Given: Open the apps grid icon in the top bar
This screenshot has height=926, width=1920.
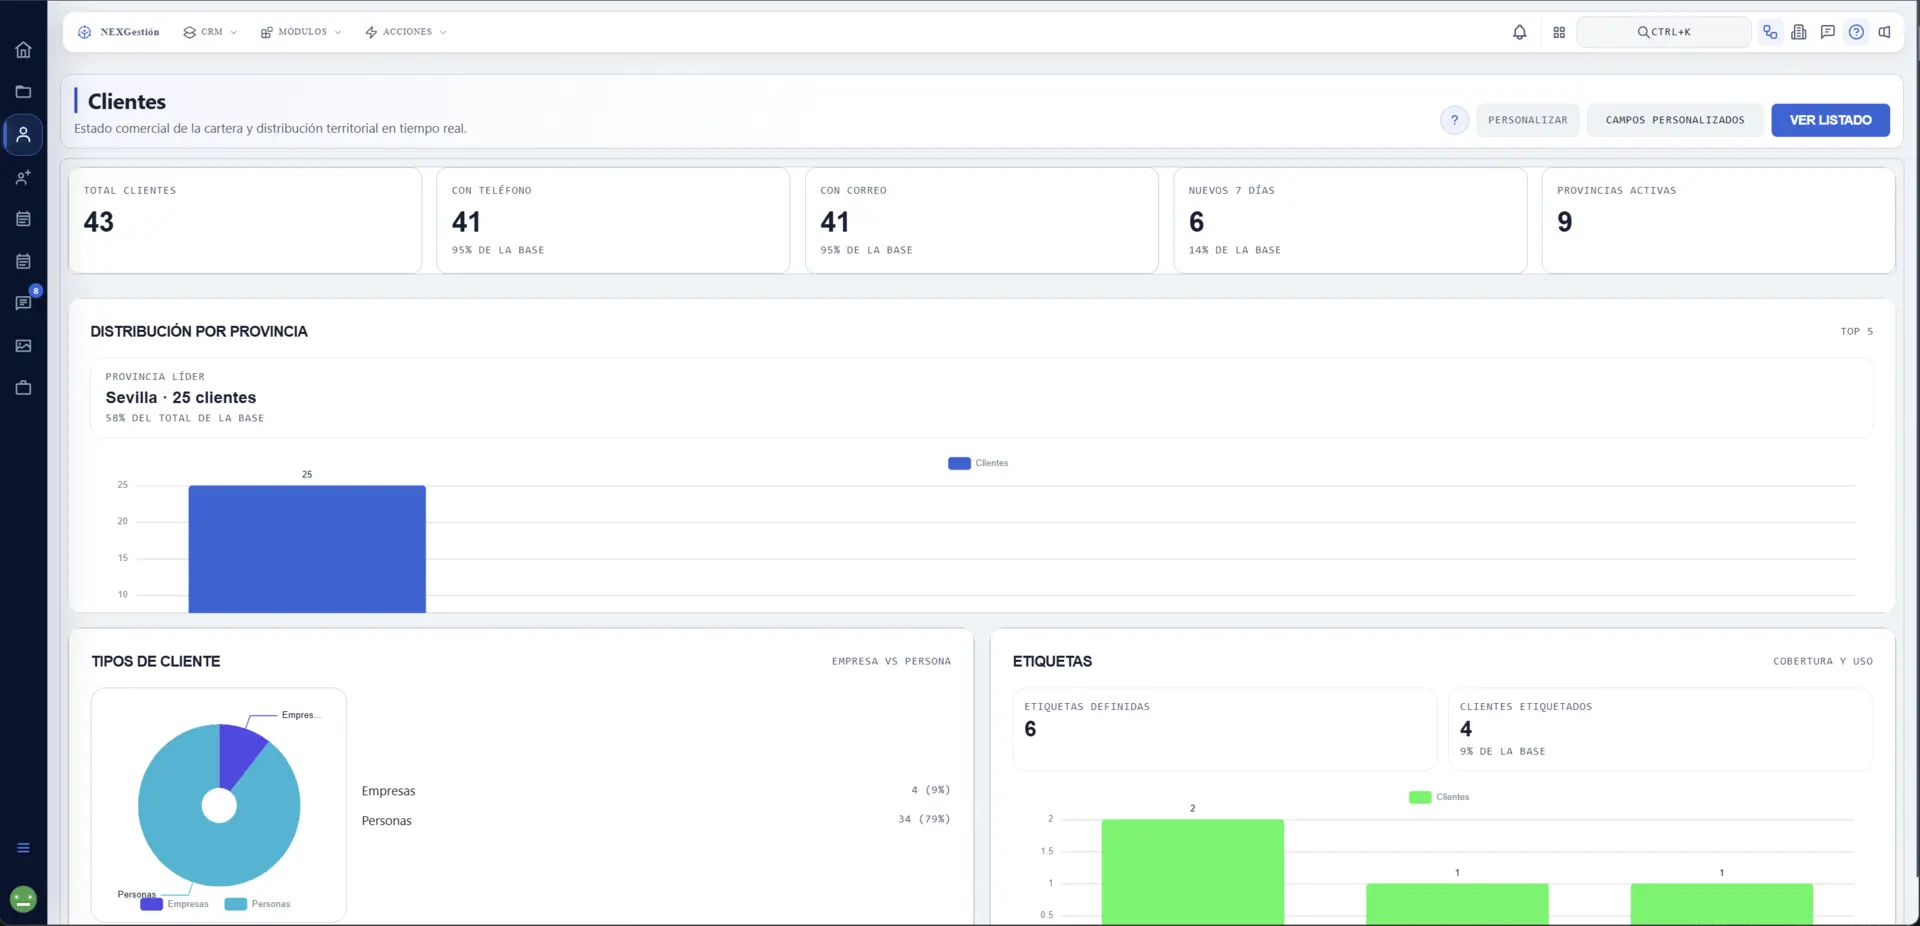Looking at the screenshot, I should [1559, 32].
